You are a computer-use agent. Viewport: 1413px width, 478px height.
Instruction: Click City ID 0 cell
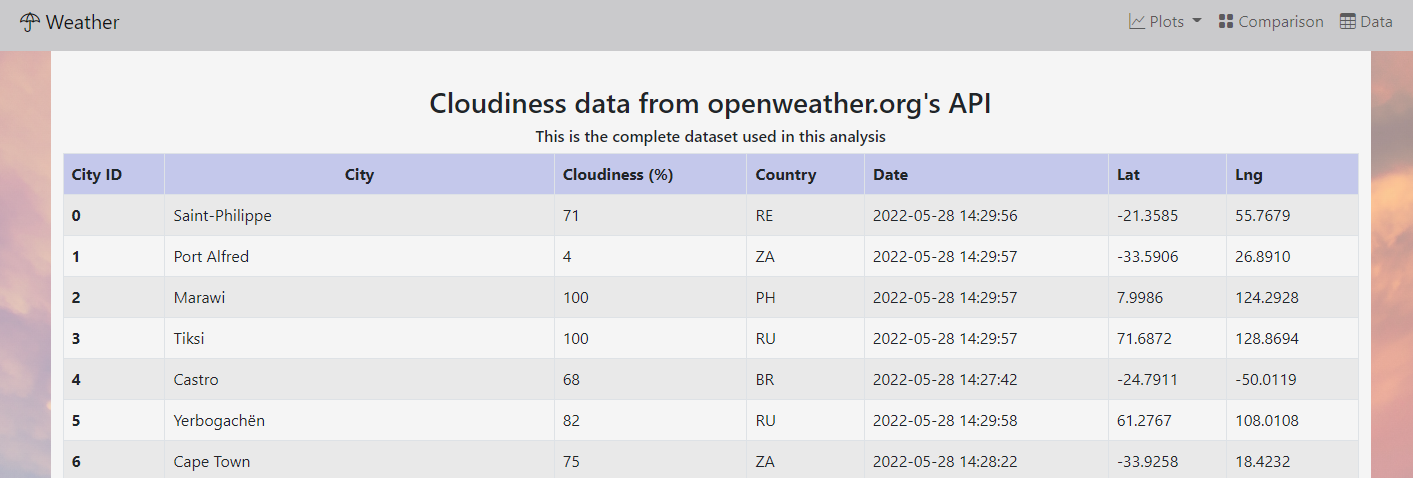point(114,215)
